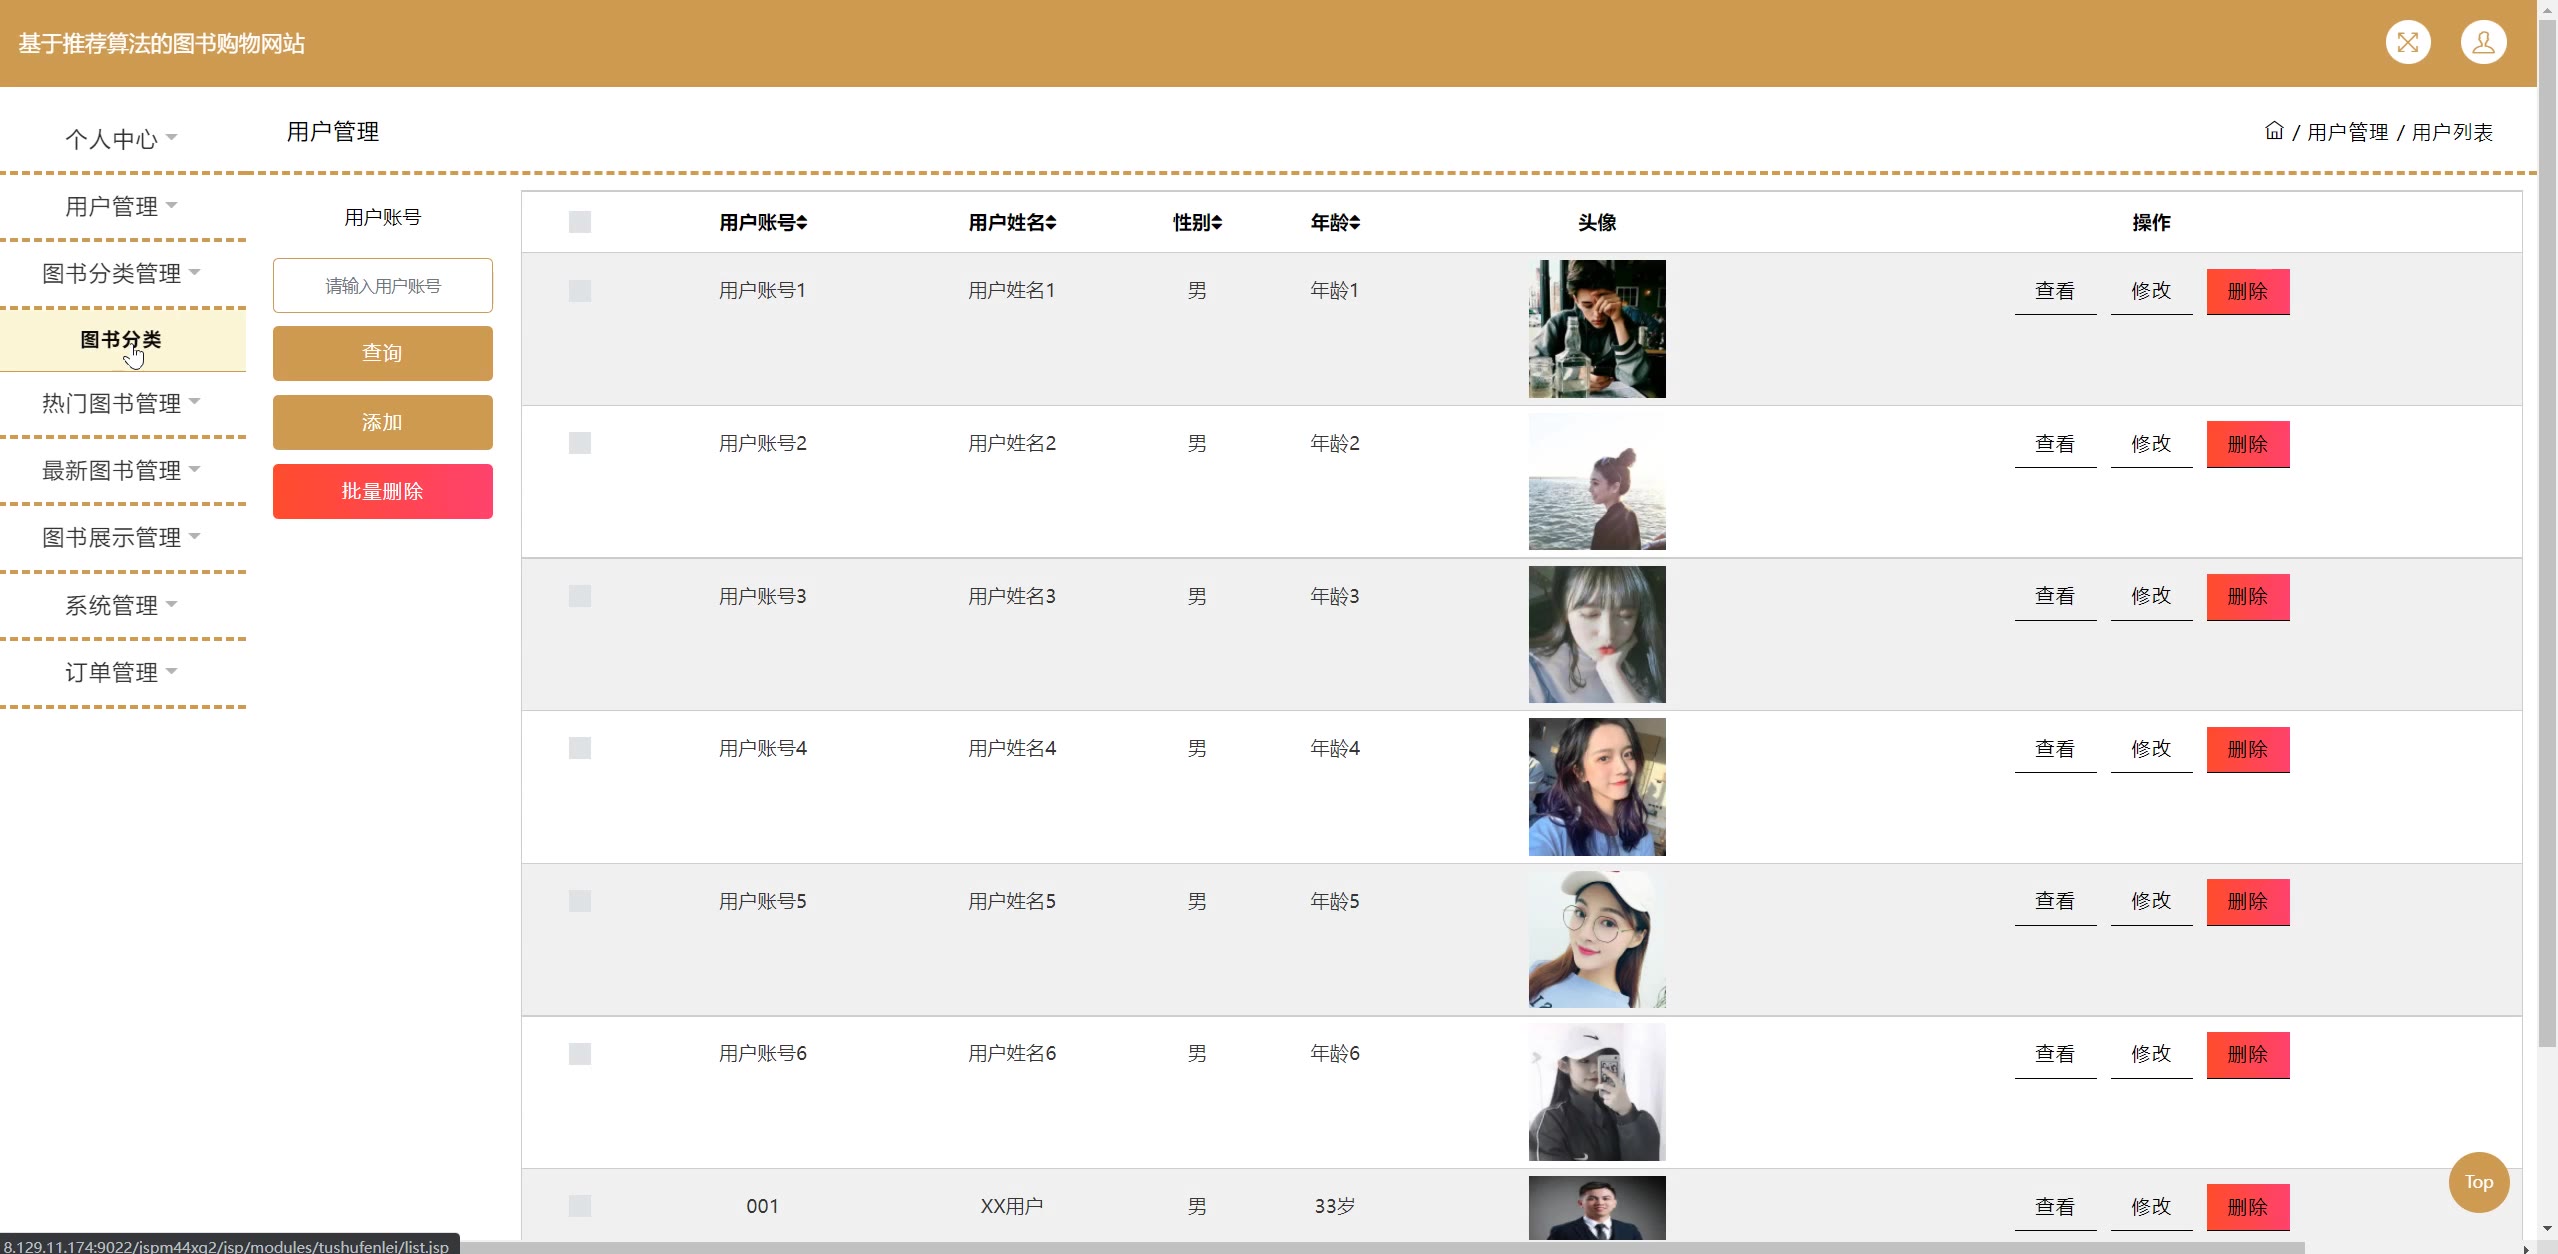Sort by 用户账号 column arrows
2558x1254 pixels.
[802, 223]
